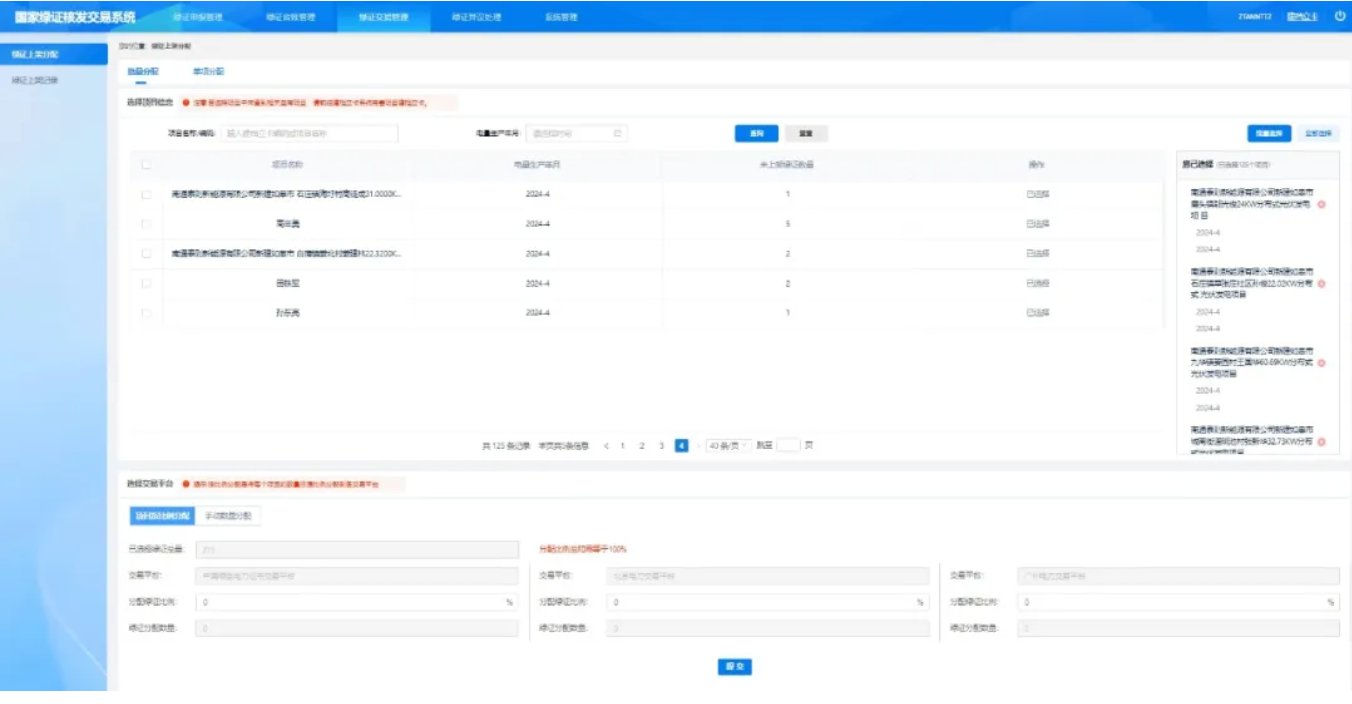This screenshot has height=704, width=1352.
Task: Open 系统管理 in the top navigation
Action: 561,17
